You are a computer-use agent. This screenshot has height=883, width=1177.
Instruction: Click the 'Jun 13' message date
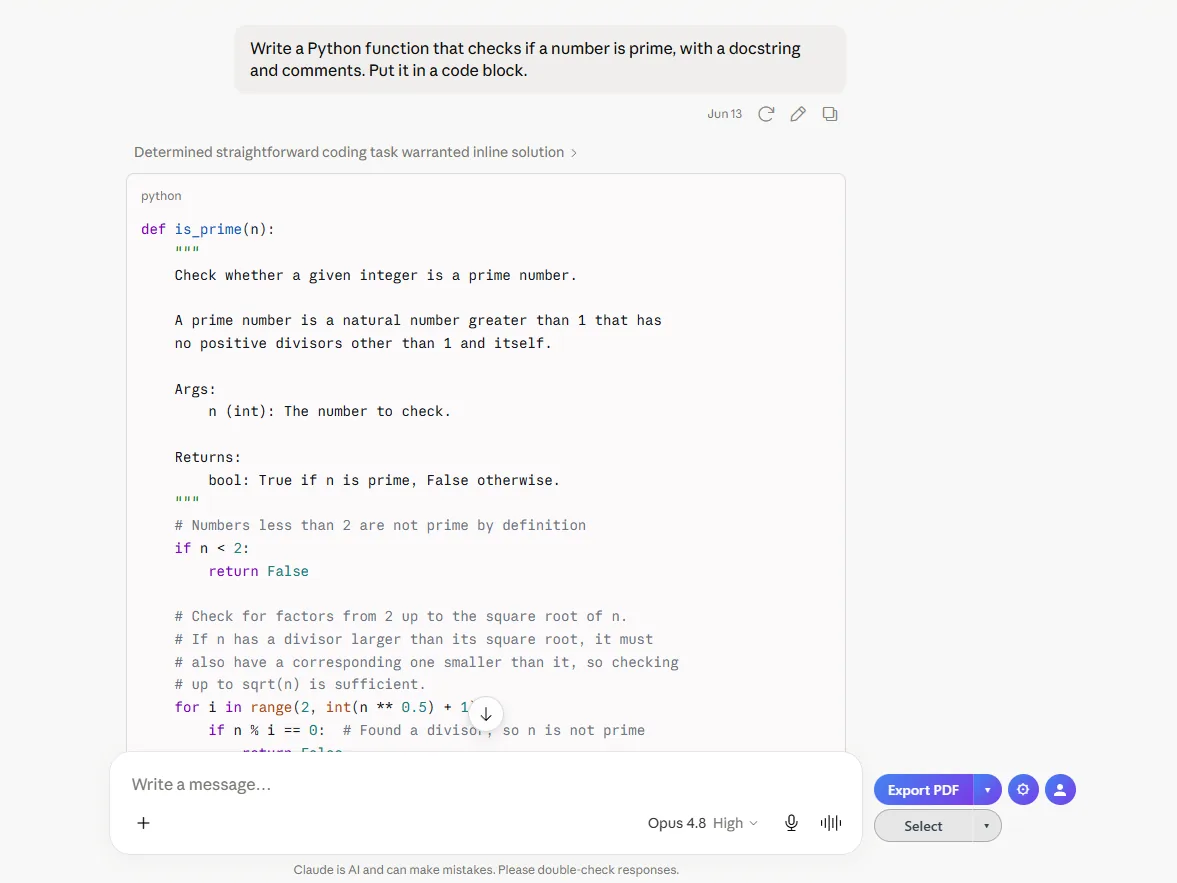724,114
